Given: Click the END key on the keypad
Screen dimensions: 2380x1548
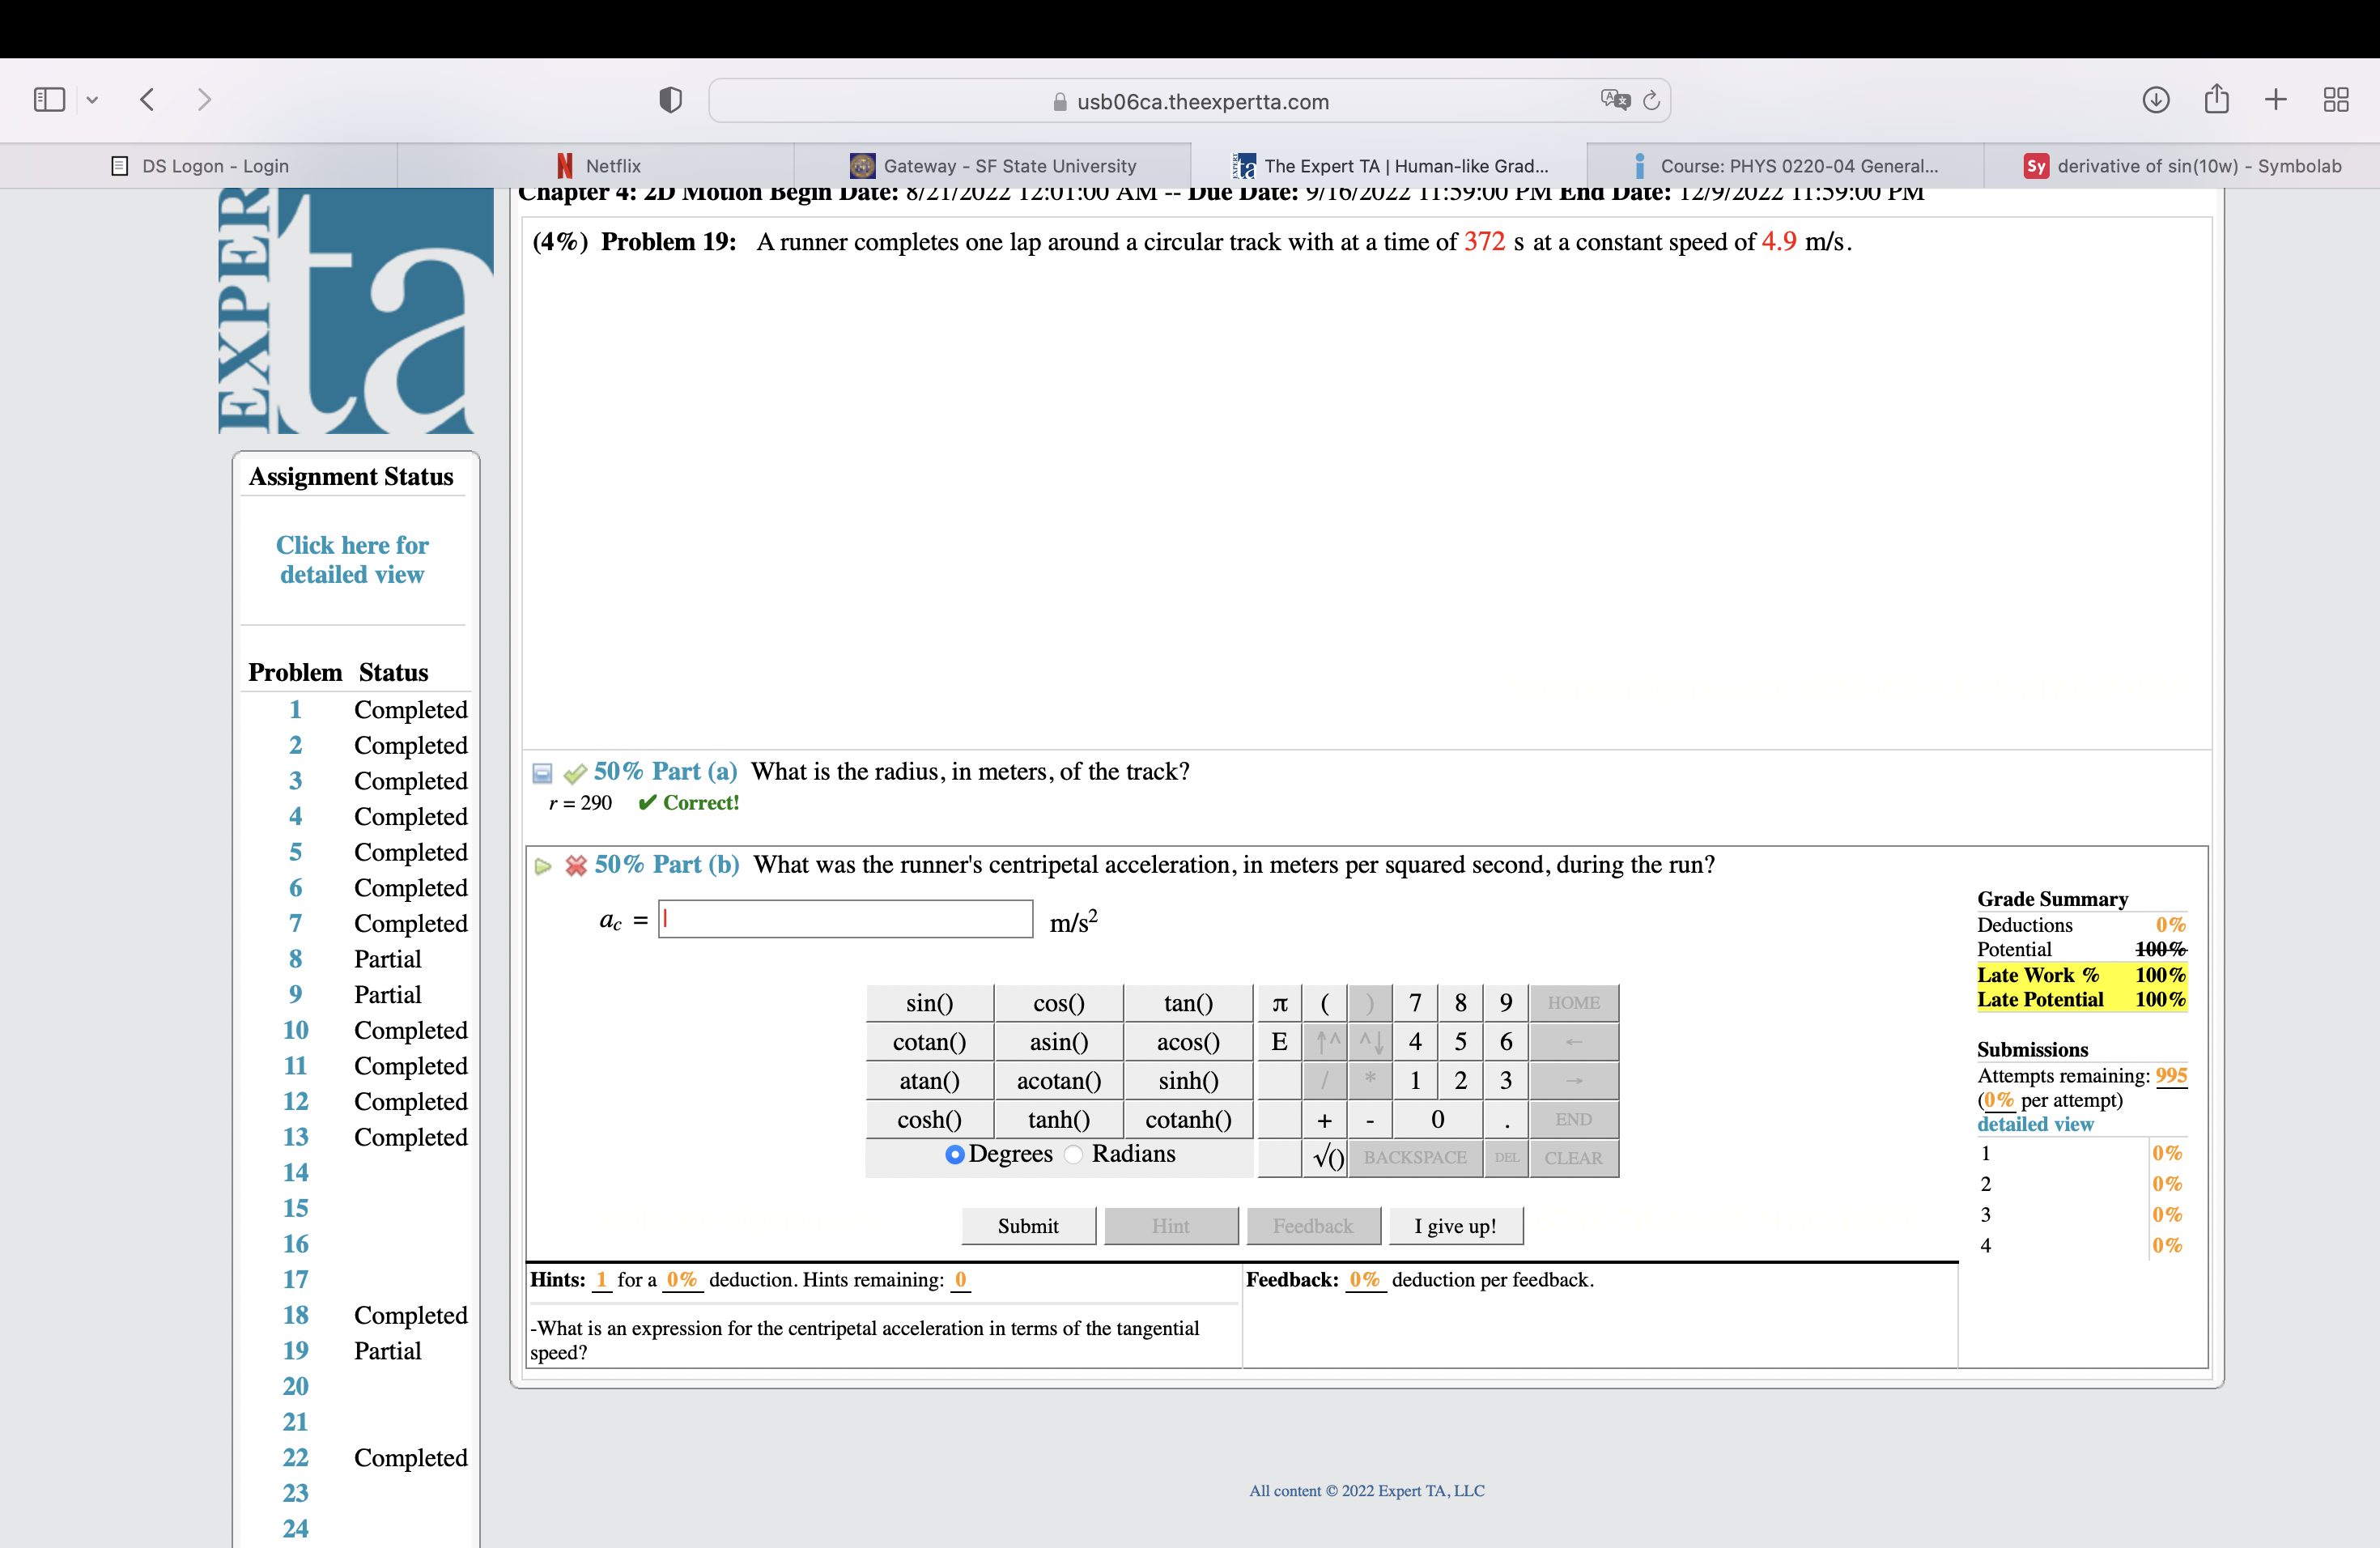Looking at the screenshot, I should point(1572,1119).
